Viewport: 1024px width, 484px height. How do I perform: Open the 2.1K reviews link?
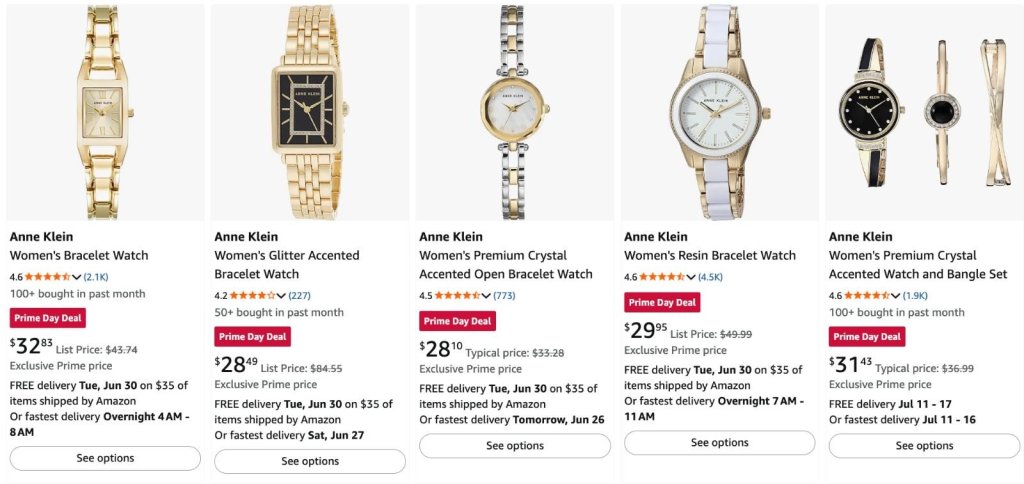pyautogui.click(x=96, y=277)
